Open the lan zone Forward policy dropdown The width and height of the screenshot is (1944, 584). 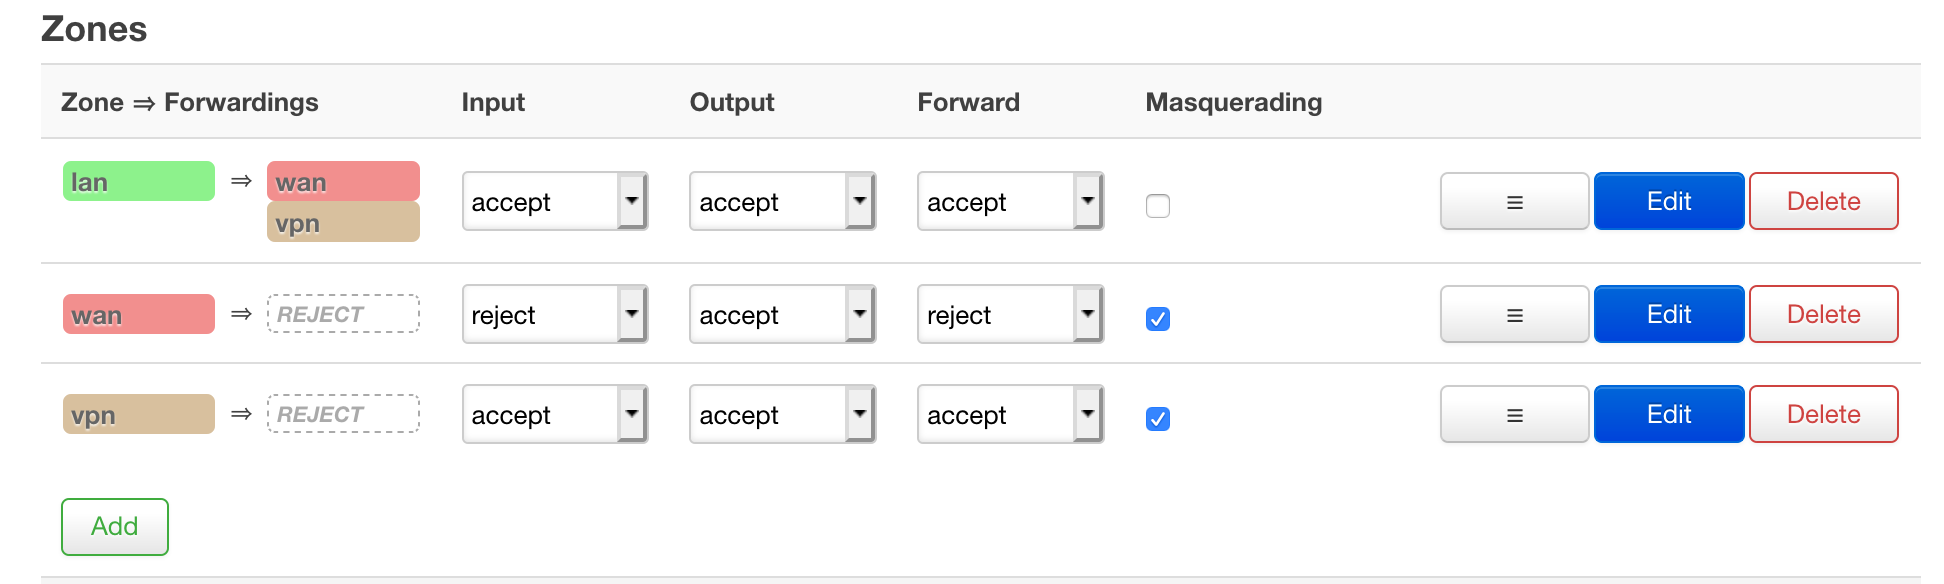tap(1010, 201)
